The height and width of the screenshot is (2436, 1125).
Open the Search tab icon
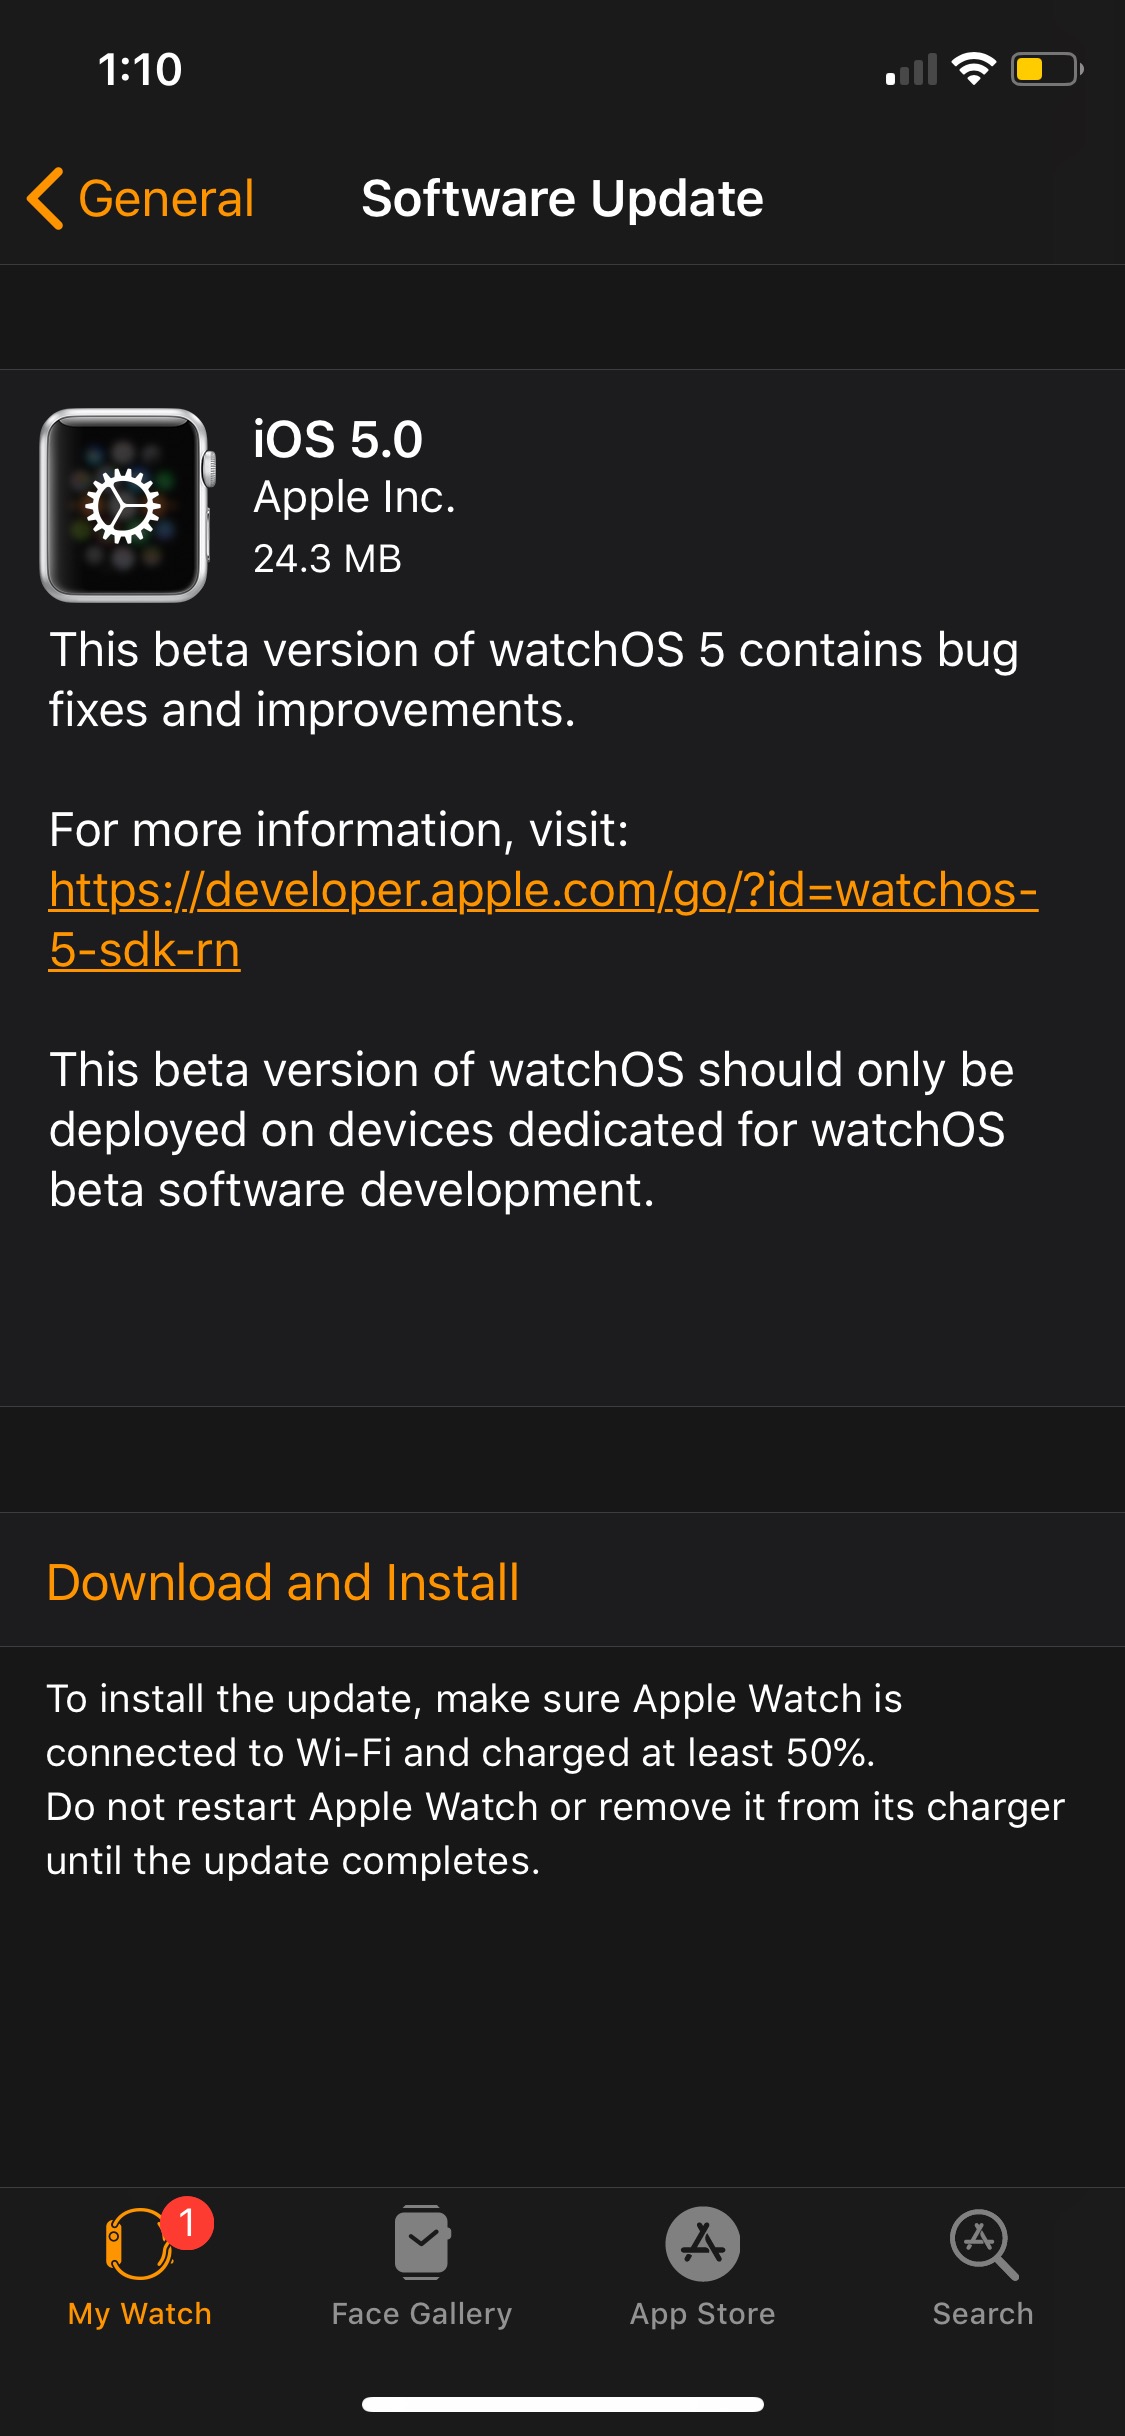(983, 2243)
